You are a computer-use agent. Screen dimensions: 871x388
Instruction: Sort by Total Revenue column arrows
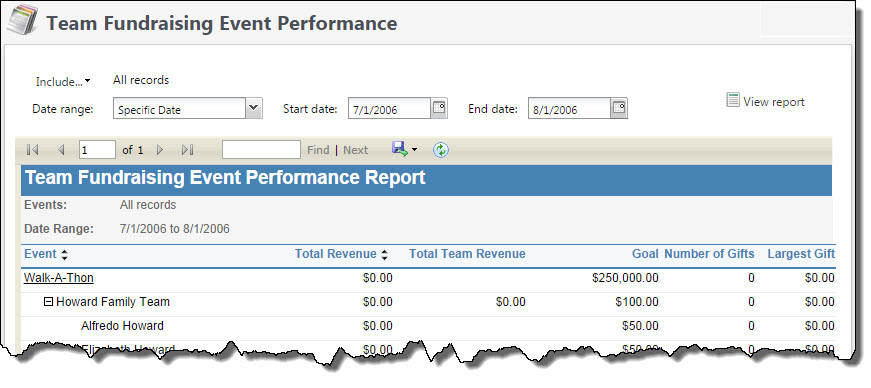click(x=384, y=255)
